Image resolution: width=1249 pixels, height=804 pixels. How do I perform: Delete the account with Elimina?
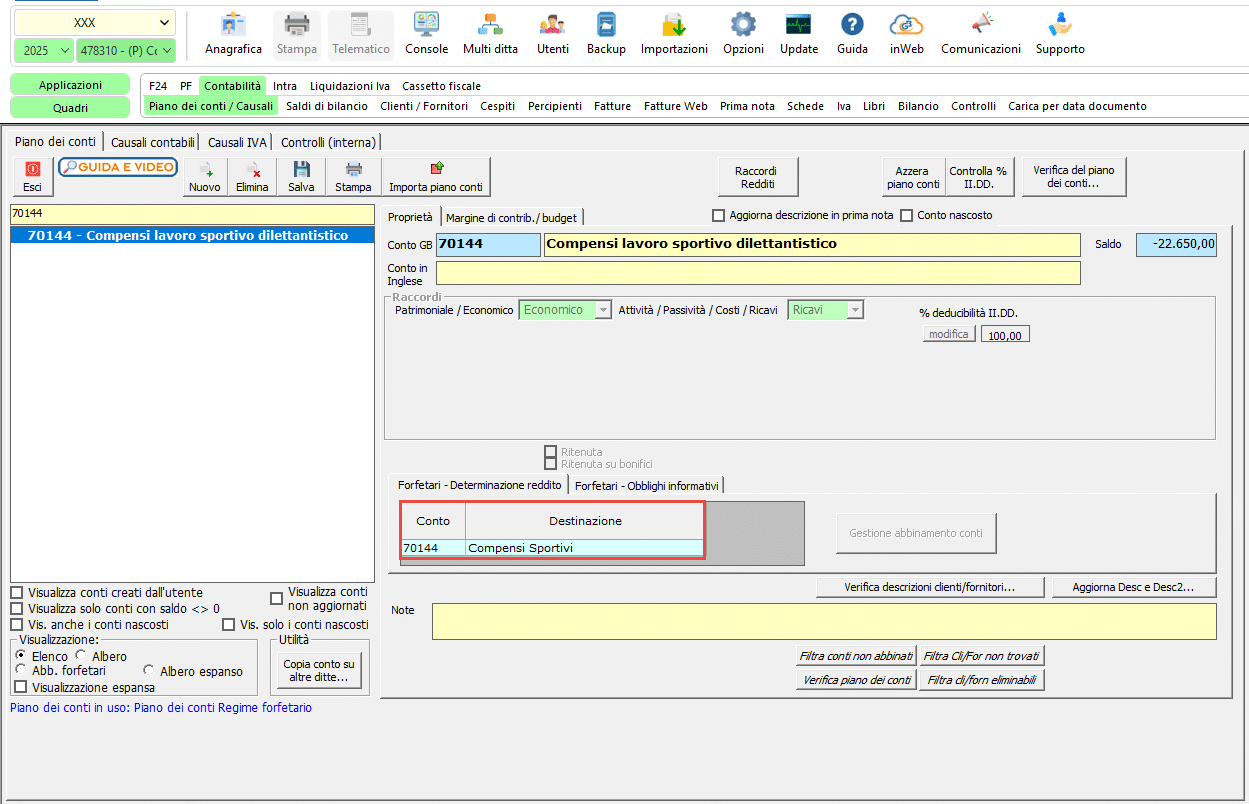[252, 177]
